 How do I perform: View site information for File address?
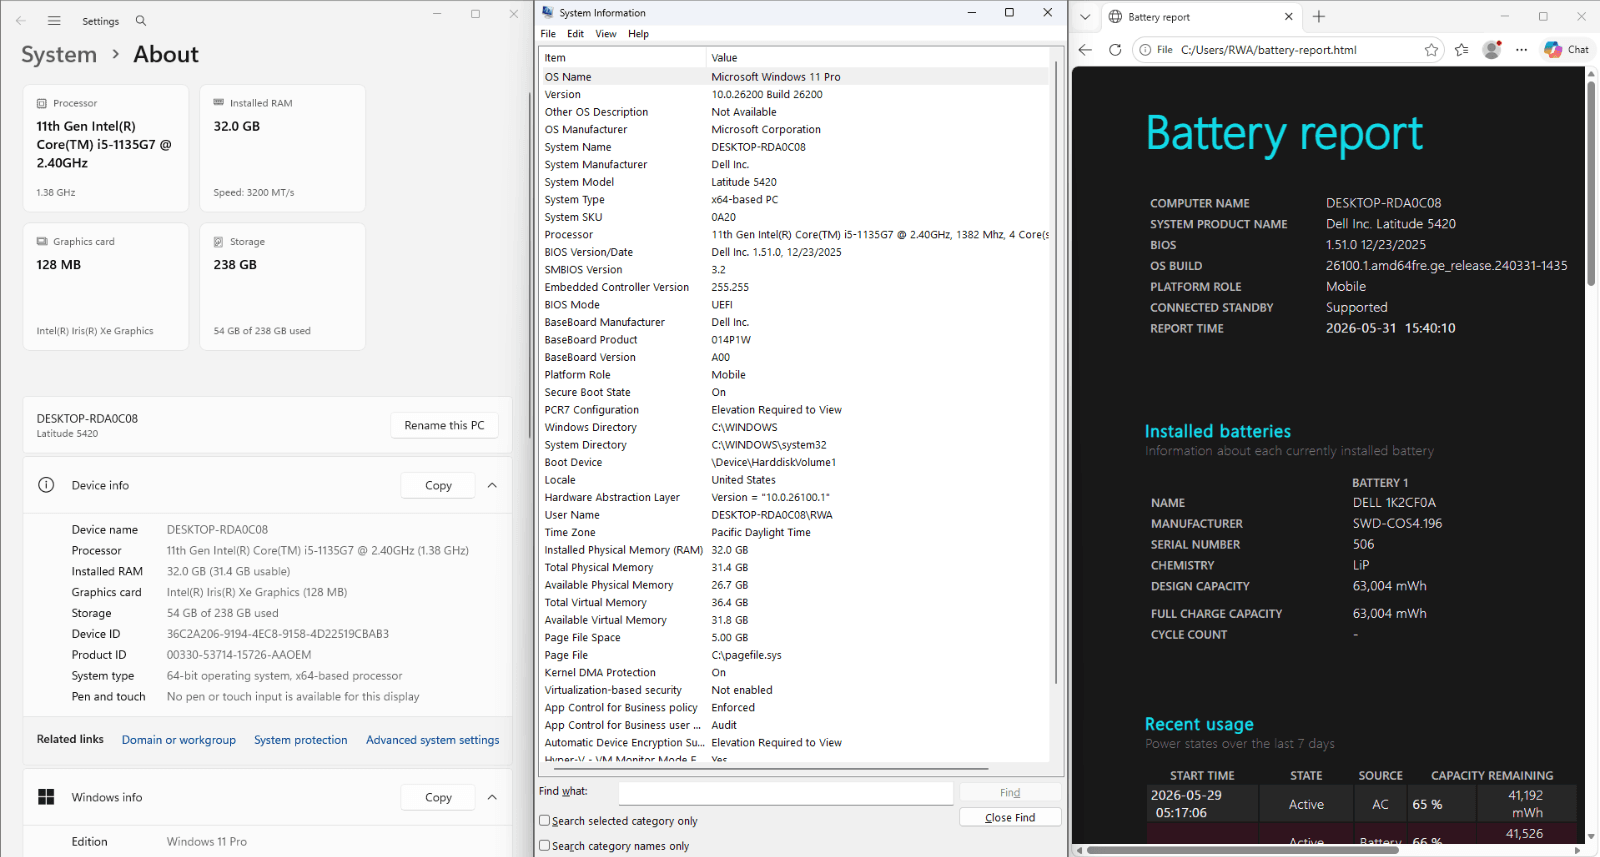(x=1155, y=49)
